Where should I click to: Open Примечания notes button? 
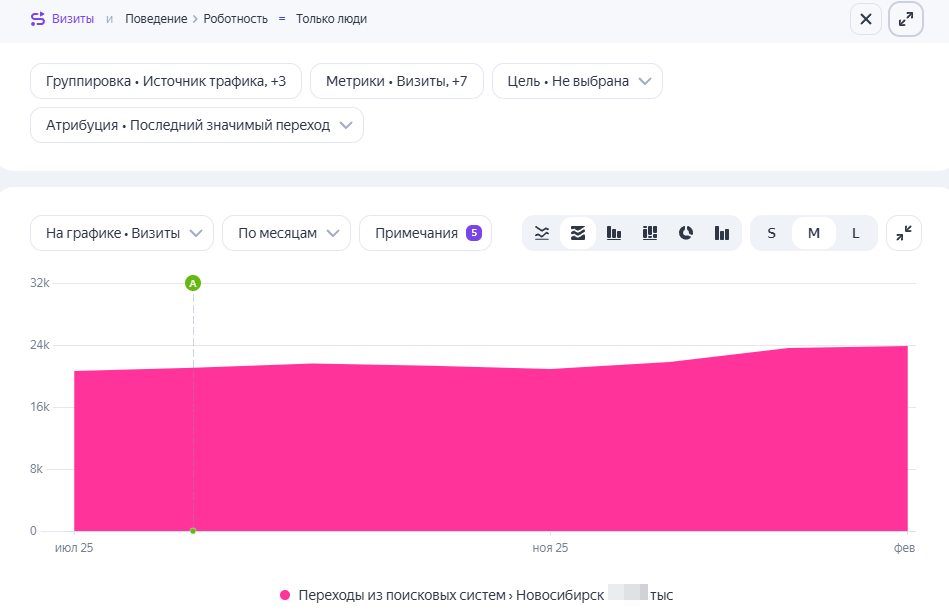(x=425, y=233)
